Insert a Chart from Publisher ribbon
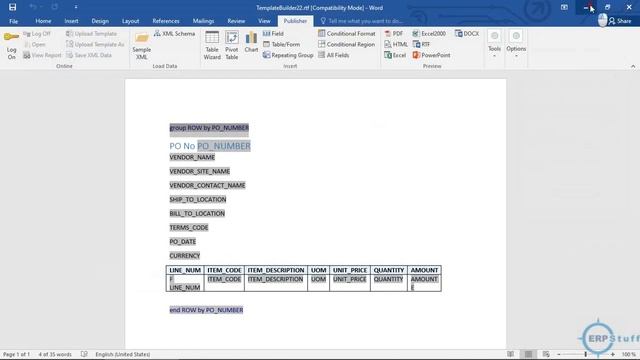This screenshot has width=640, height=360. coord(251,42)
